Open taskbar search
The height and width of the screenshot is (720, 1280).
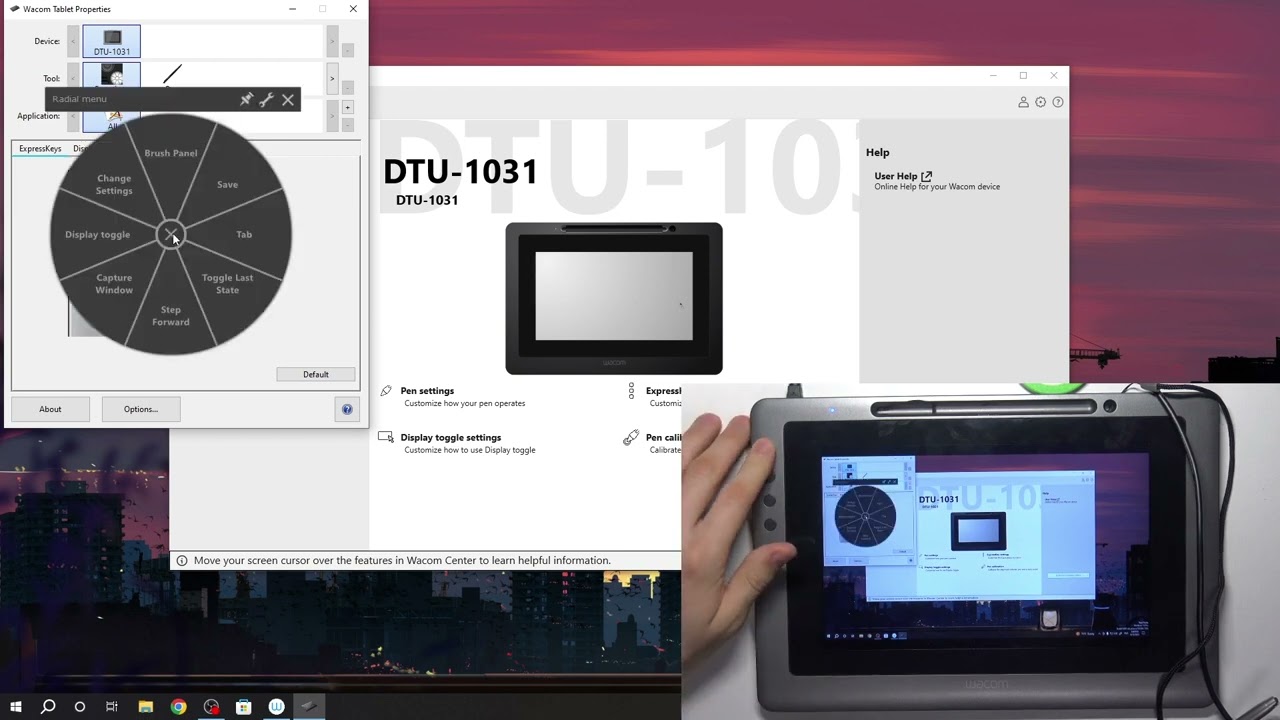click(48, 706)
